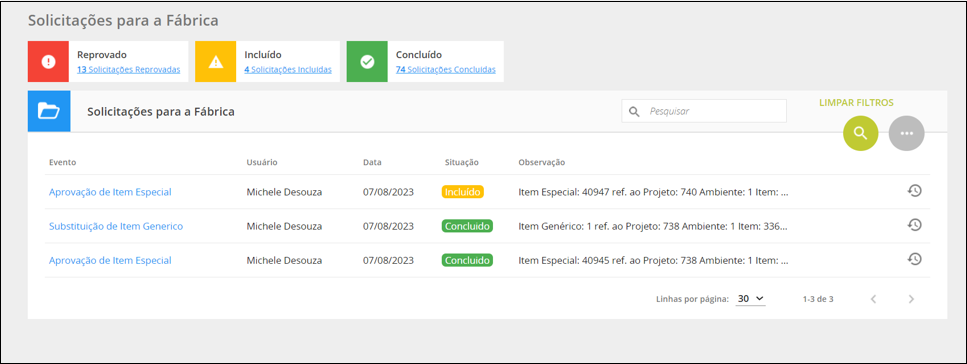Click the yellow Incluído status badge

pos(463,192)
